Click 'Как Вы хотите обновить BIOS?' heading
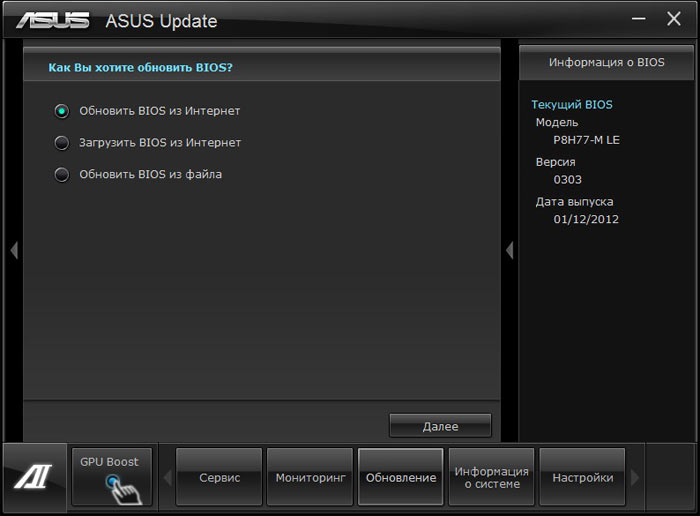This screenshot has width=700, height=516. coord(141,67)
